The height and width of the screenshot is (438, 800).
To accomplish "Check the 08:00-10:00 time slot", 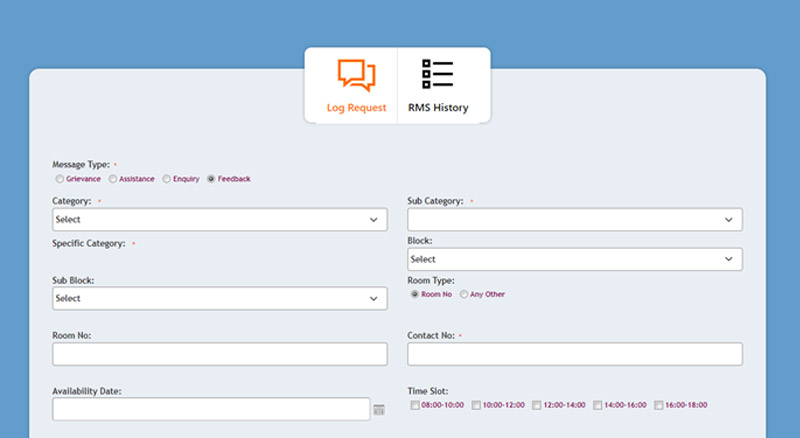I will [415, 405].
